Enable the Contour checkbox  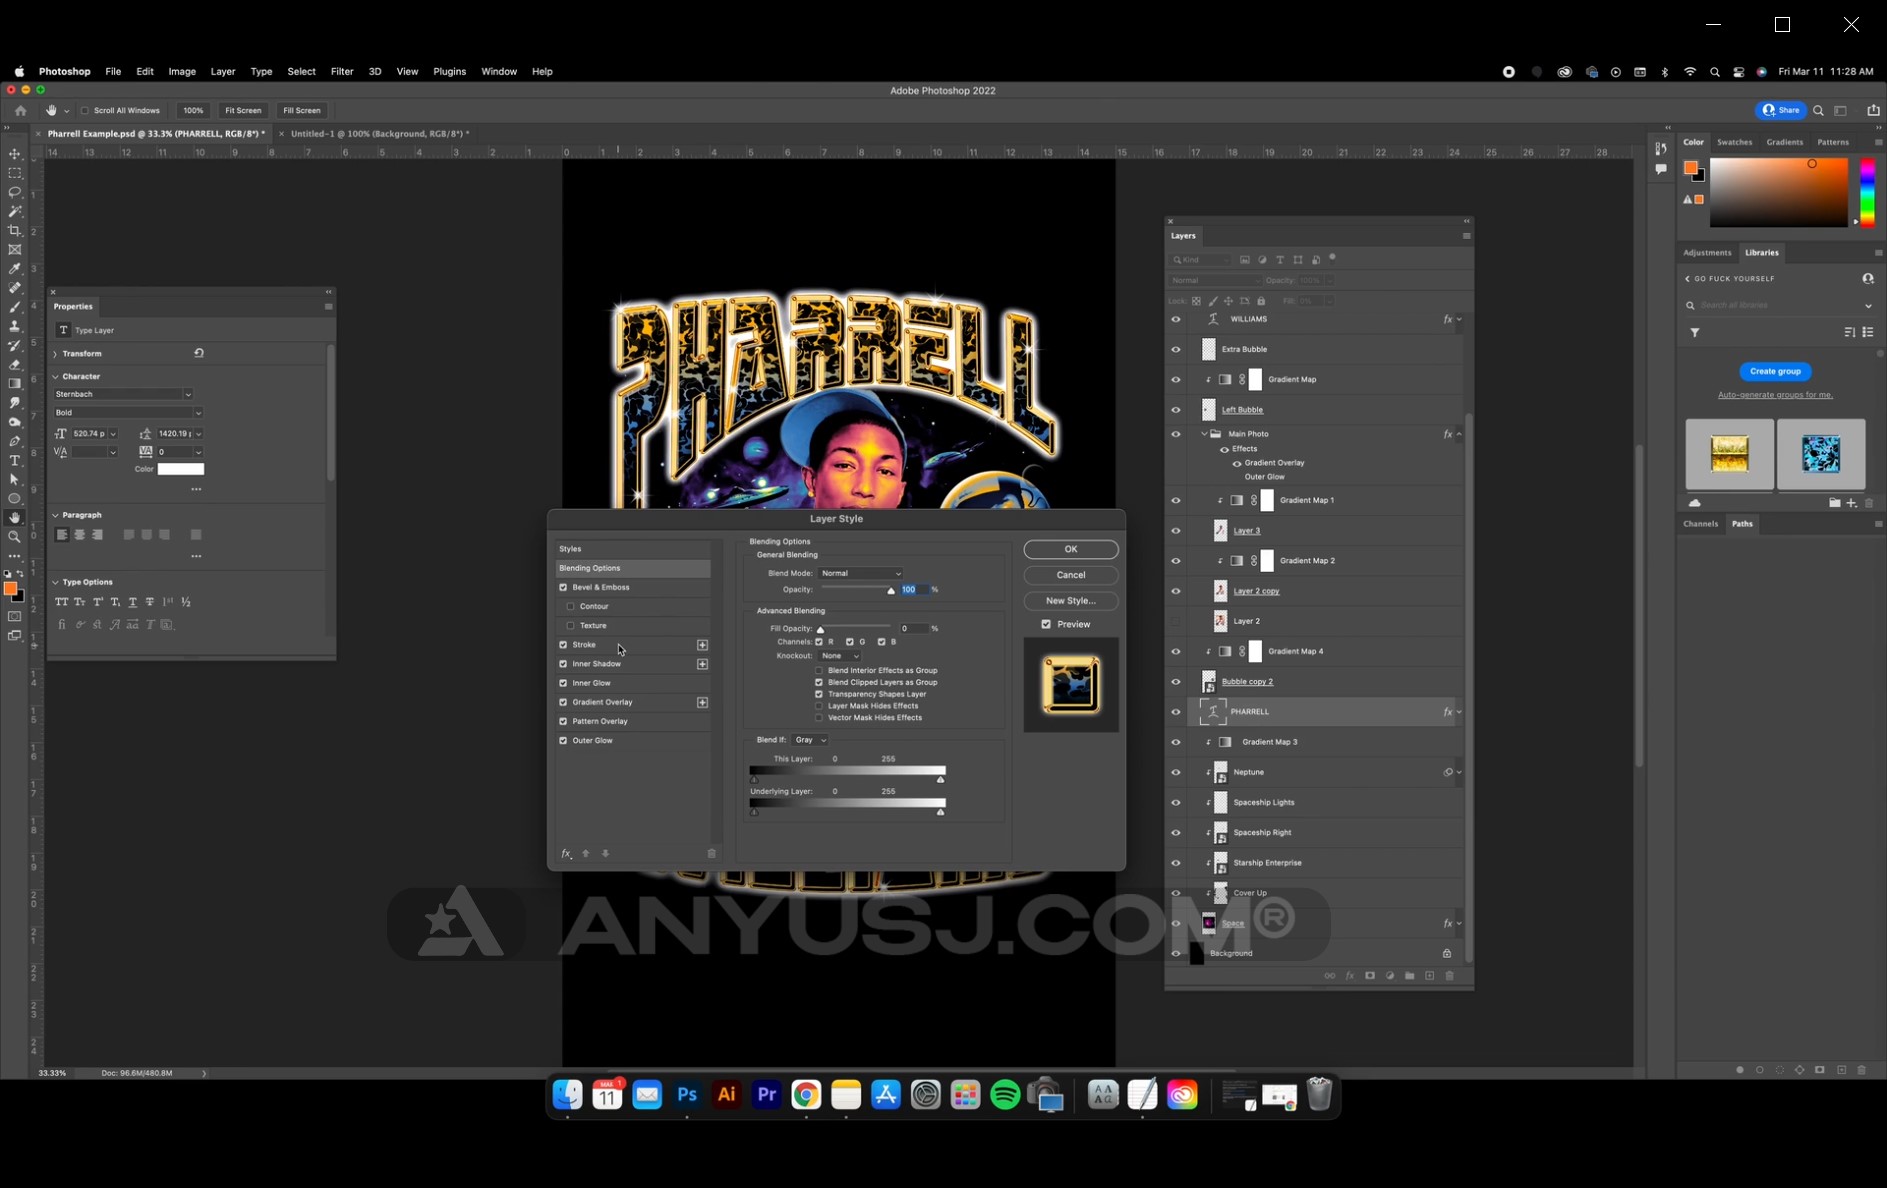[x=571, y=607]
